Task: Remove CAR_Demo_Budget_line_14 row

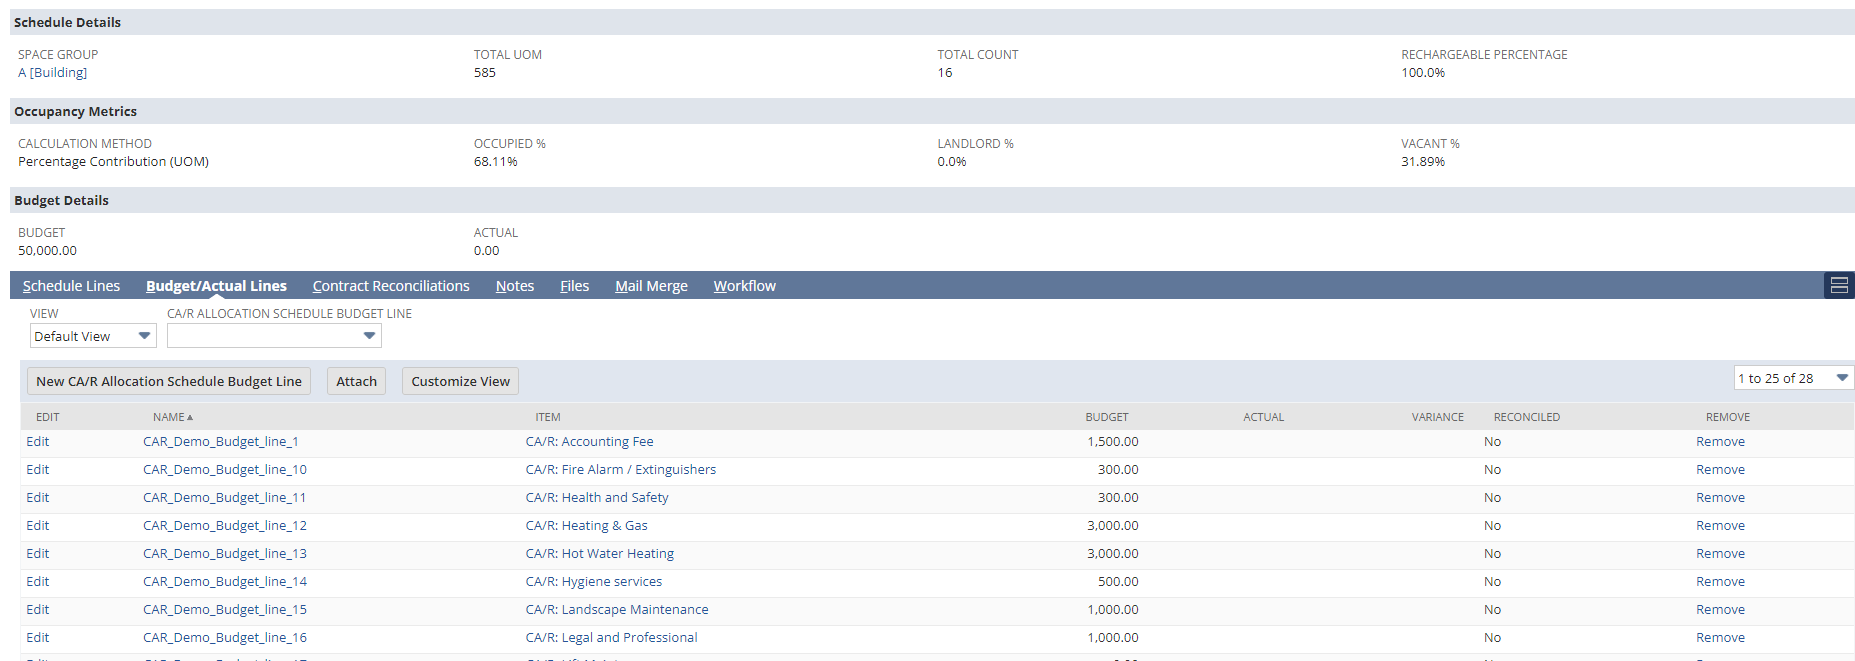Action: [1720, 581]
